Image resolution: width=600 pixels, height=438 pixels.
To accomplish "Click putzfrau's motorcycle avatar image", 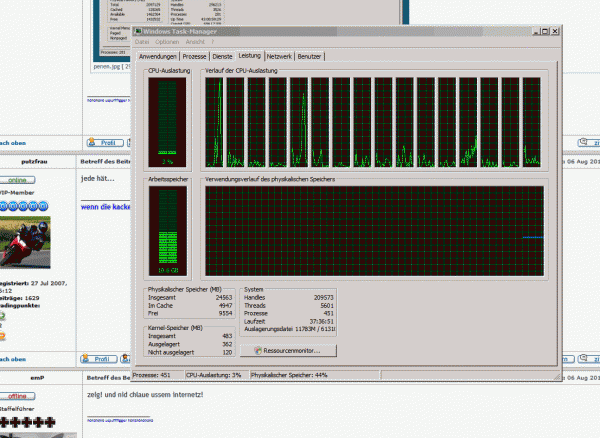I will tap(25, 242).
